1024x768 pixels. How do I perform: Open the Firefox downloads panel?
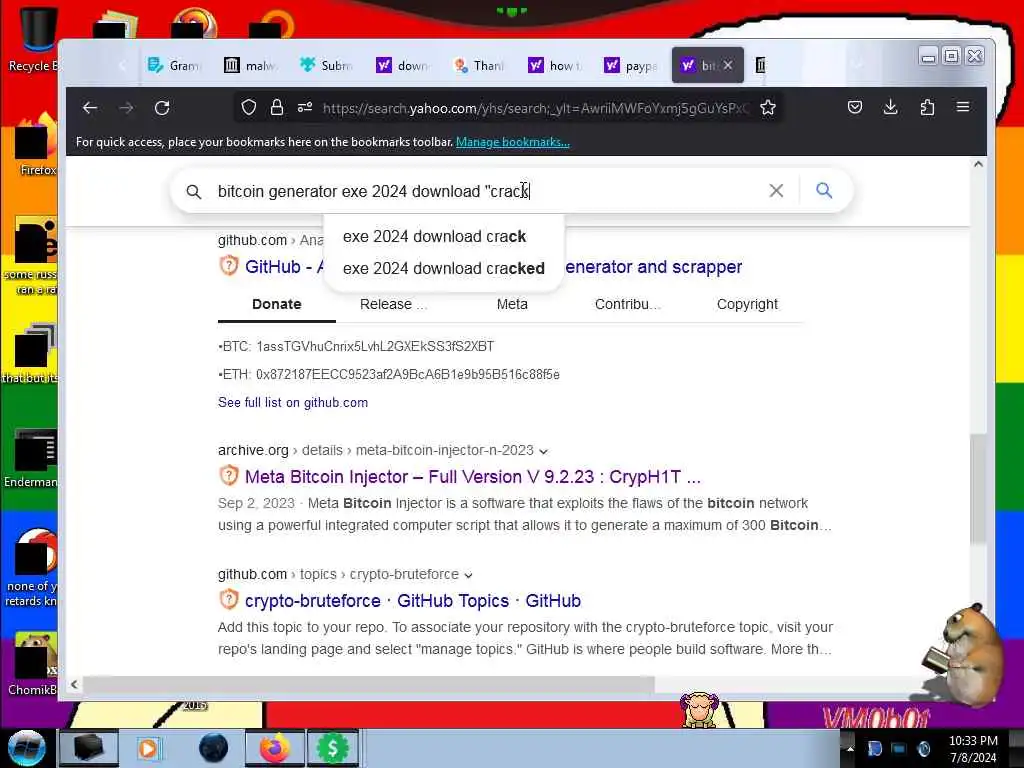(x=890, y=107)
